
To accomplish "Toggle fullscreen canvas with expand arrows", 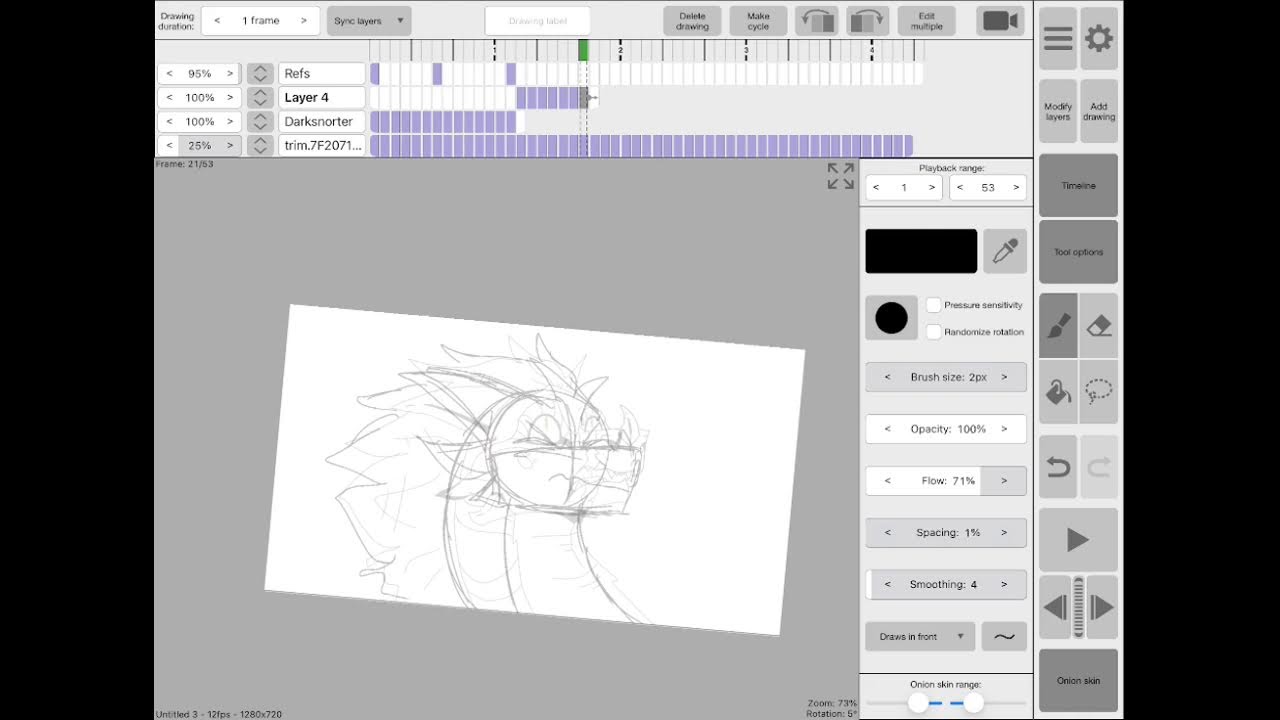I will (x=841, y=176).
